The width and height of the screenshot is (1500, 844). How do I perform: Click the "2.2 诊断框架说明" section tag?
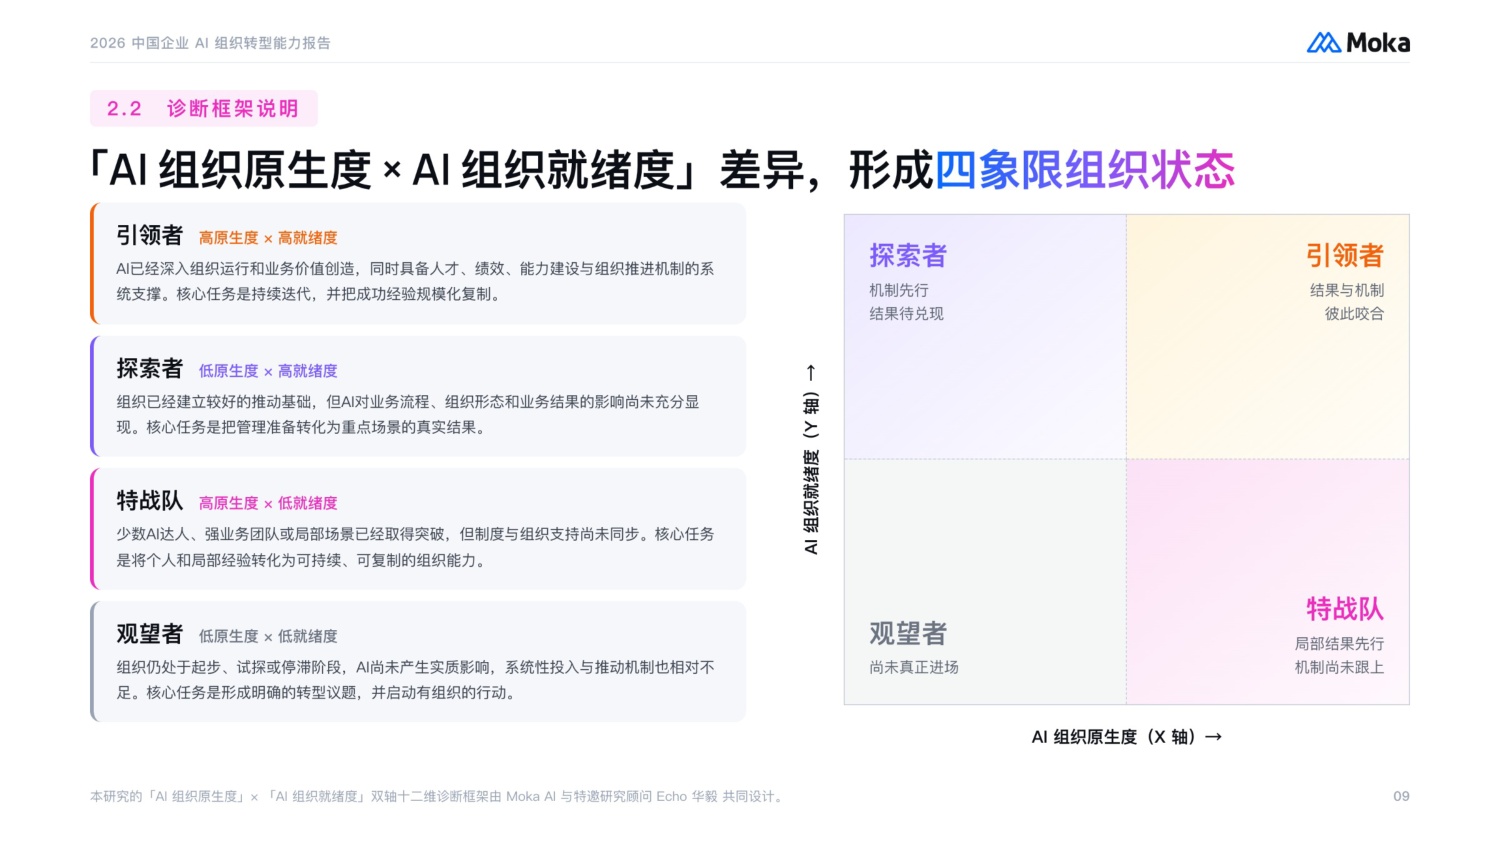[203, 109]
